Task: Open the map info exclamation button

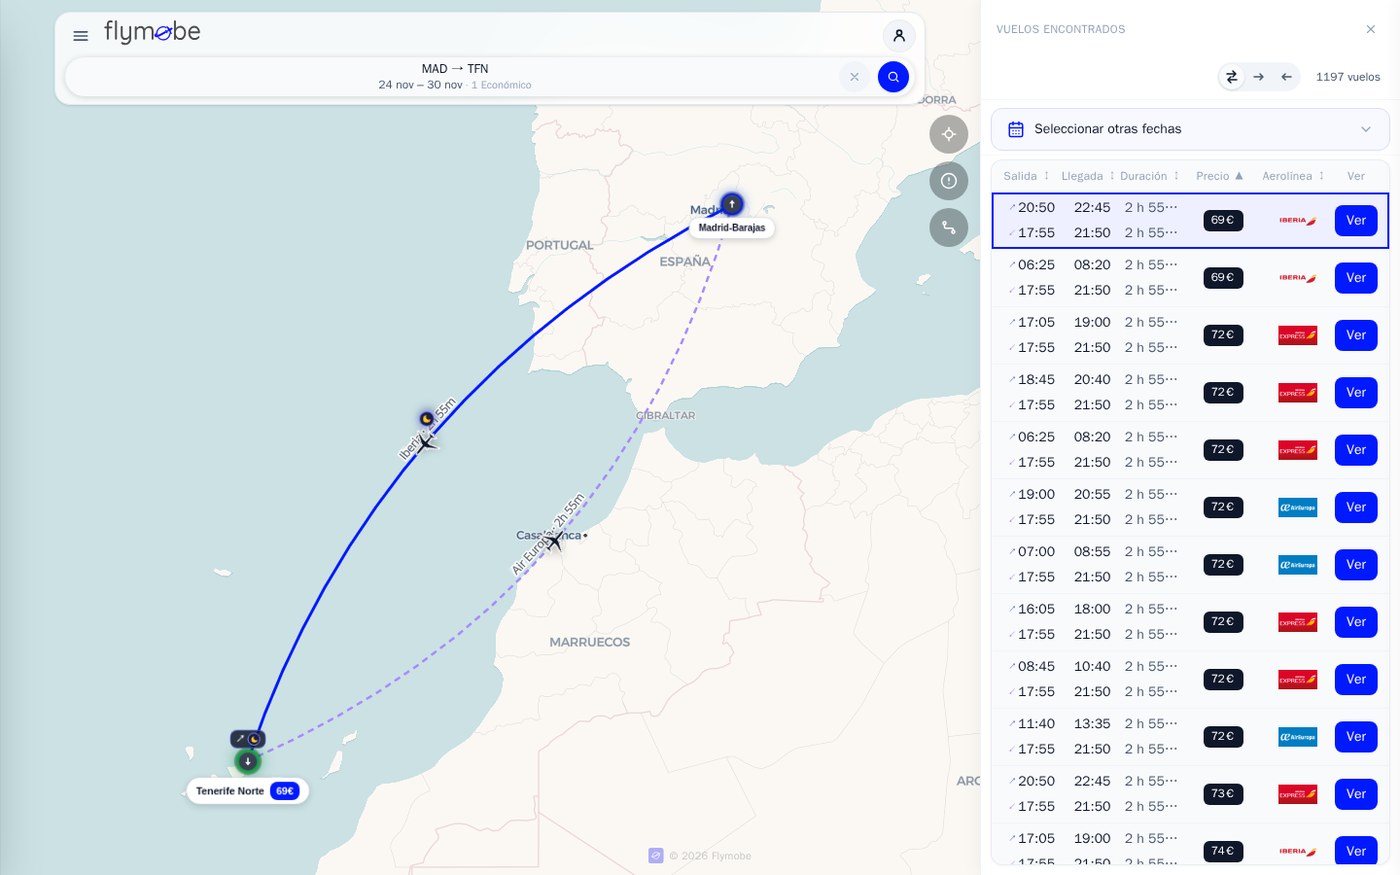Action: click(949, 181)
